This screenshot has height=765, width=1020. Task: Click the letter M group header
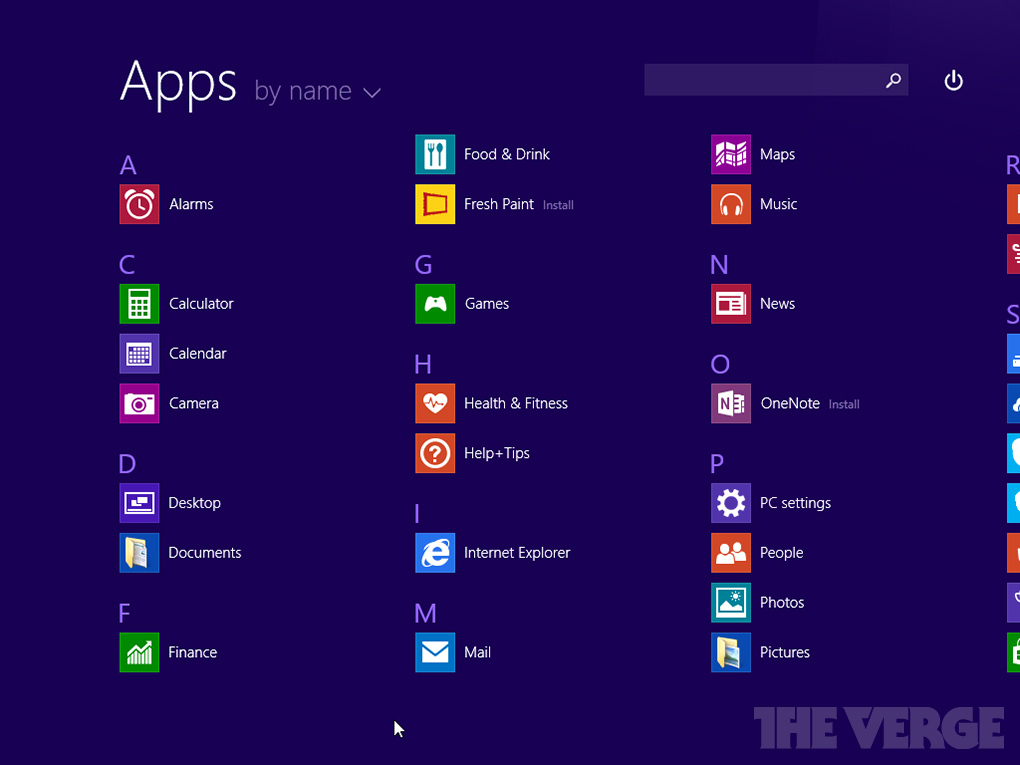click(x=425, y=613)
